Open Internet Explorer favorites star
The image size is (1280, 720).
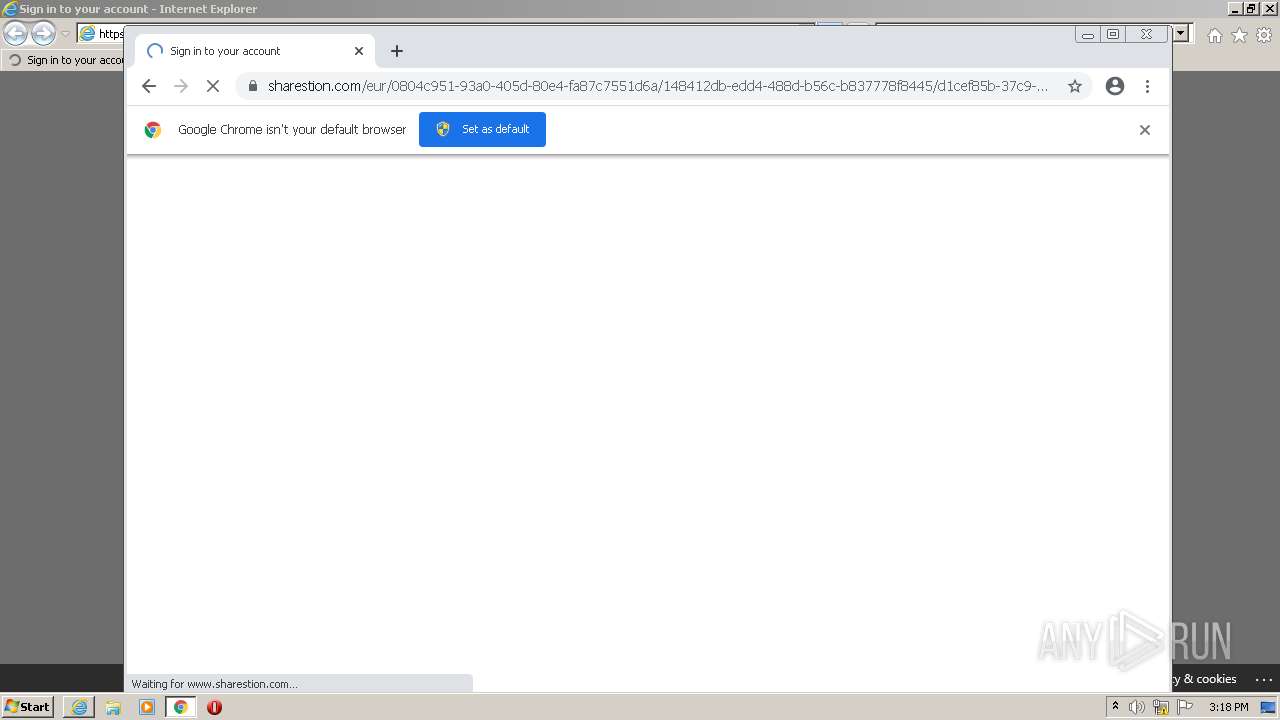coord(1239,35)
